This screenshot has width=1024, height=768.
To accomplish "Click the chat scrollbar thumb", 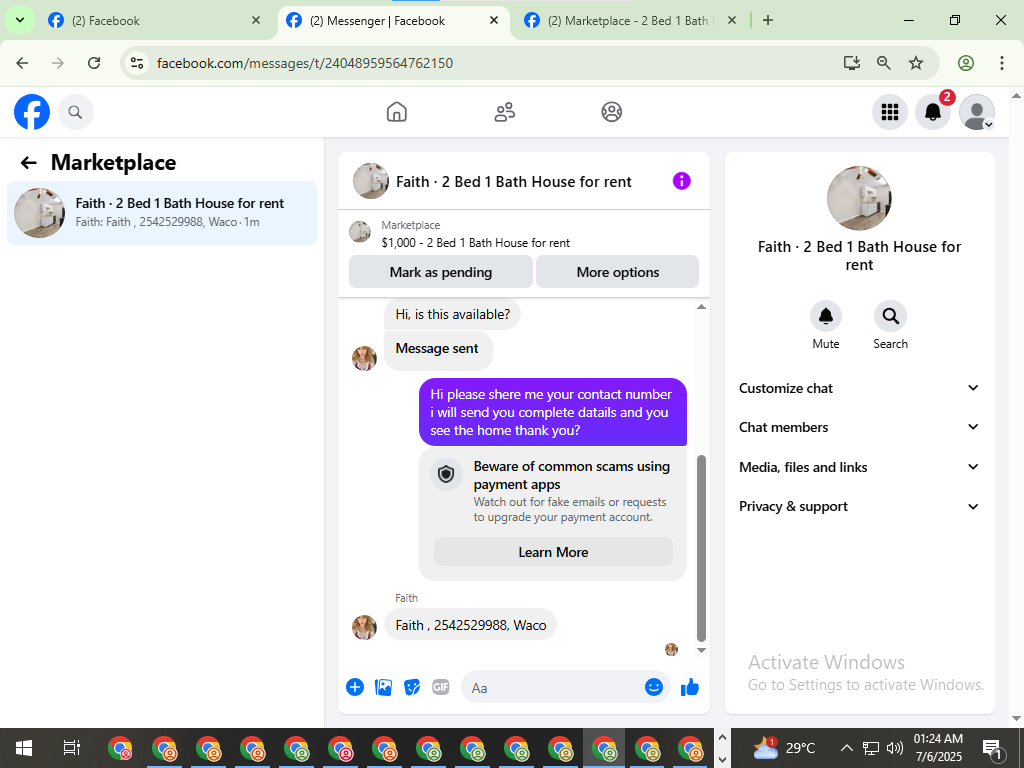I will pyautogui.click(x=701, y=549).
